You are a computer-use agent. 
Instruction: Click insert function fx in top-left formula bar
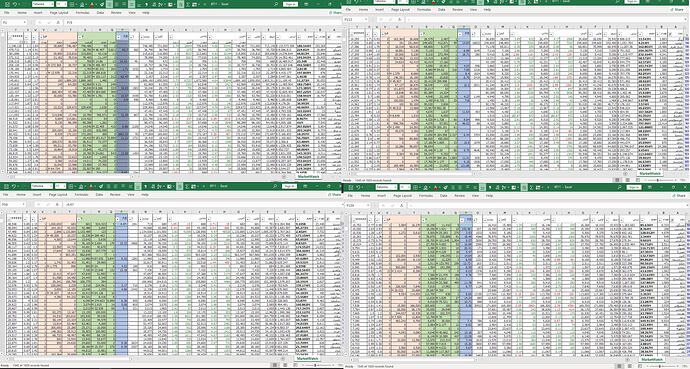click(58, 22)
